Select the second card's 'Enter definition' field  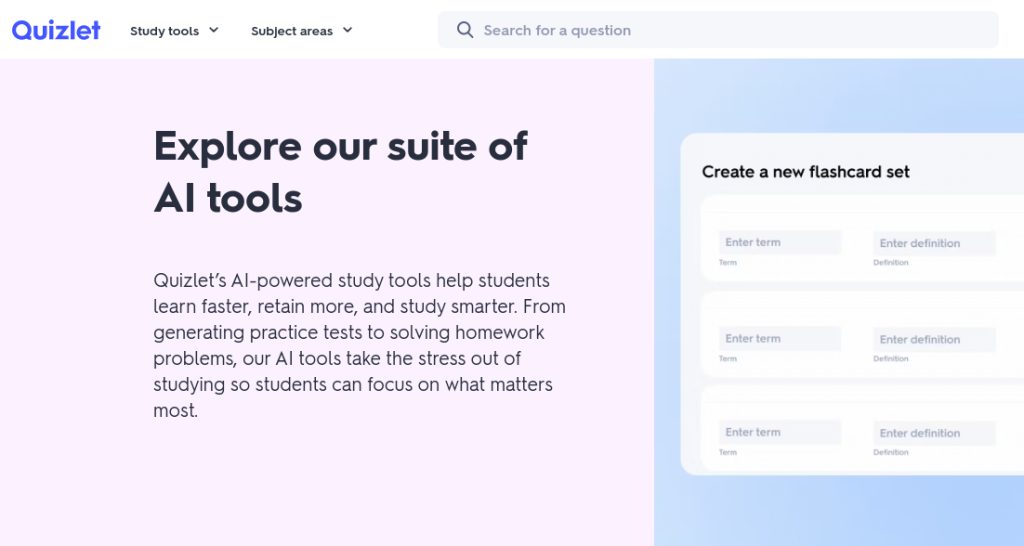tap(934, 339)
